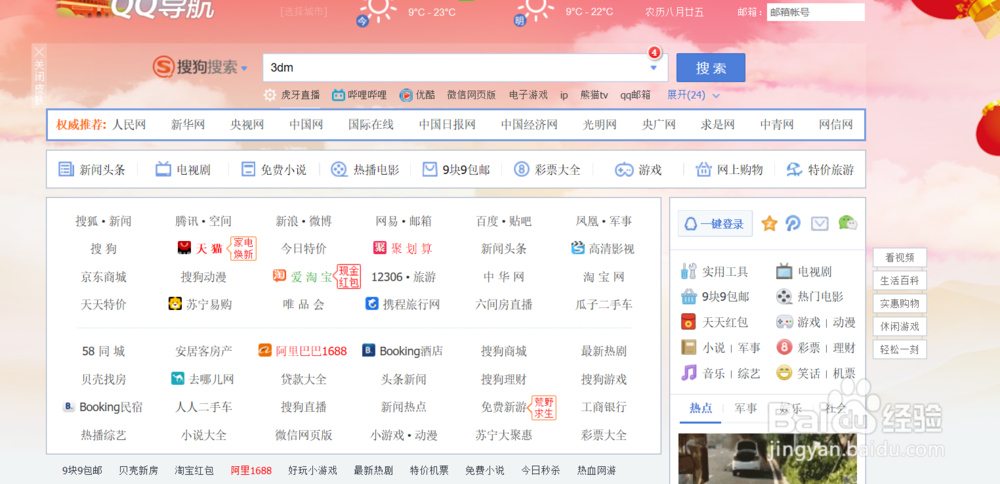This screenshot has height=484, width=1000.
Task: Click the free novels icon
Action: (x=248, y=170)
